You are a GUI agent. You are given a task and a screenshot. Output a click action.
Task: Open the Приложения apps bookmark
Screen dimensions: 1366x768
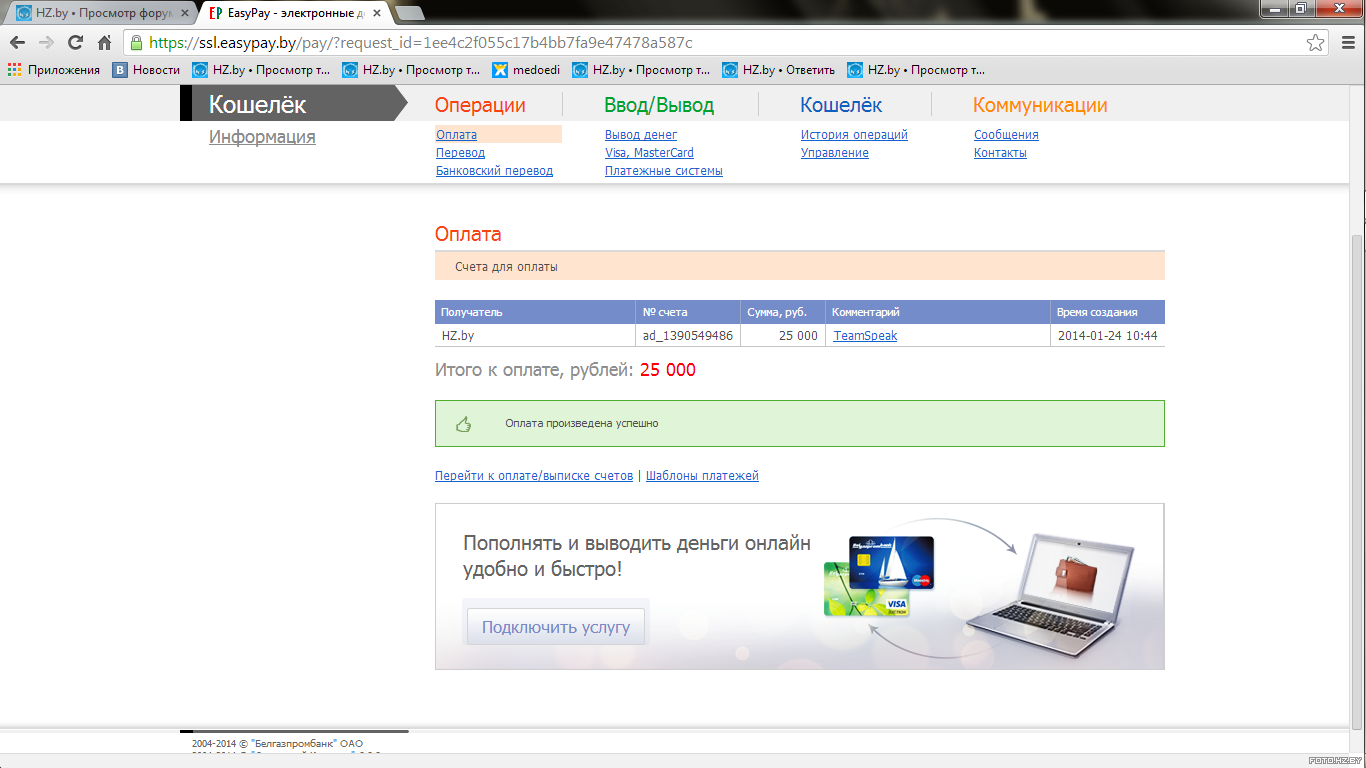coord(54,70)
